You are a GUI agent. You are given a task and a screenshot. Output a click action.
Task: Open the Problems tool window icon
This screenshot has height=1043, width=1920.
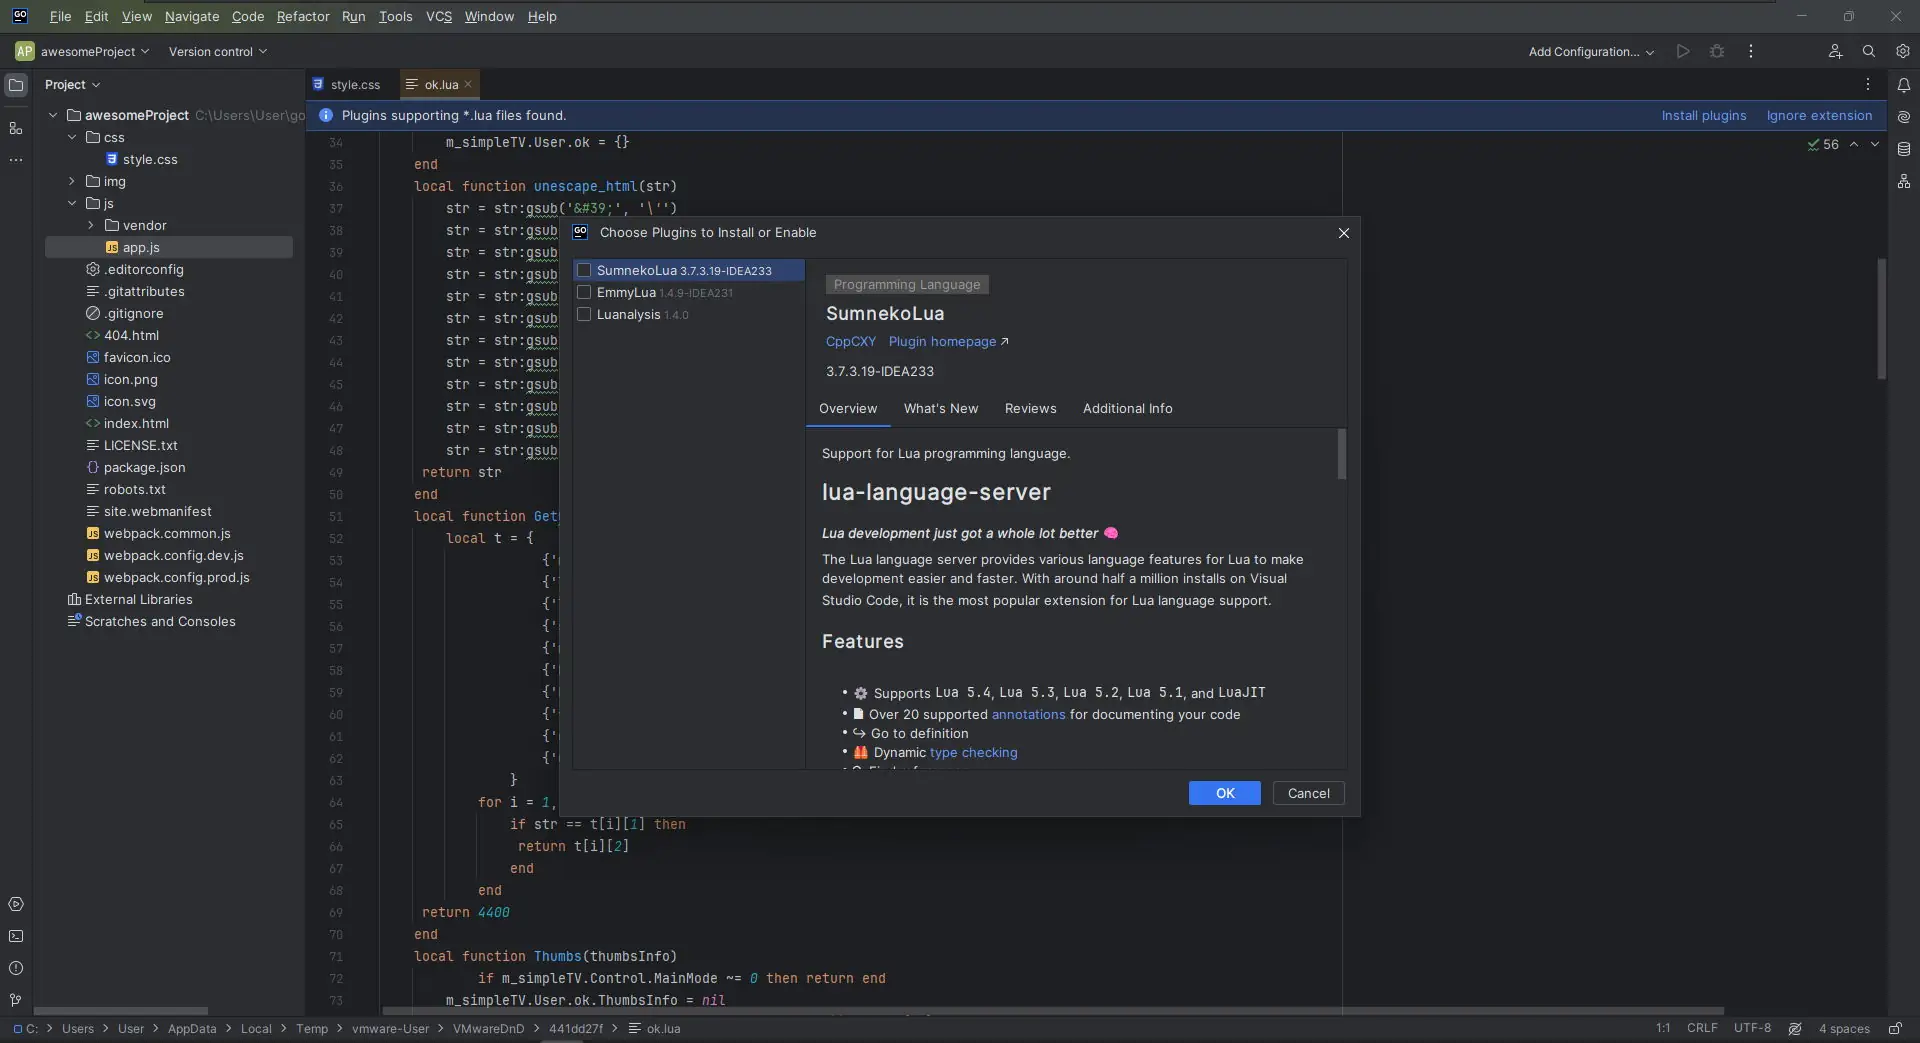coord(16,968)
